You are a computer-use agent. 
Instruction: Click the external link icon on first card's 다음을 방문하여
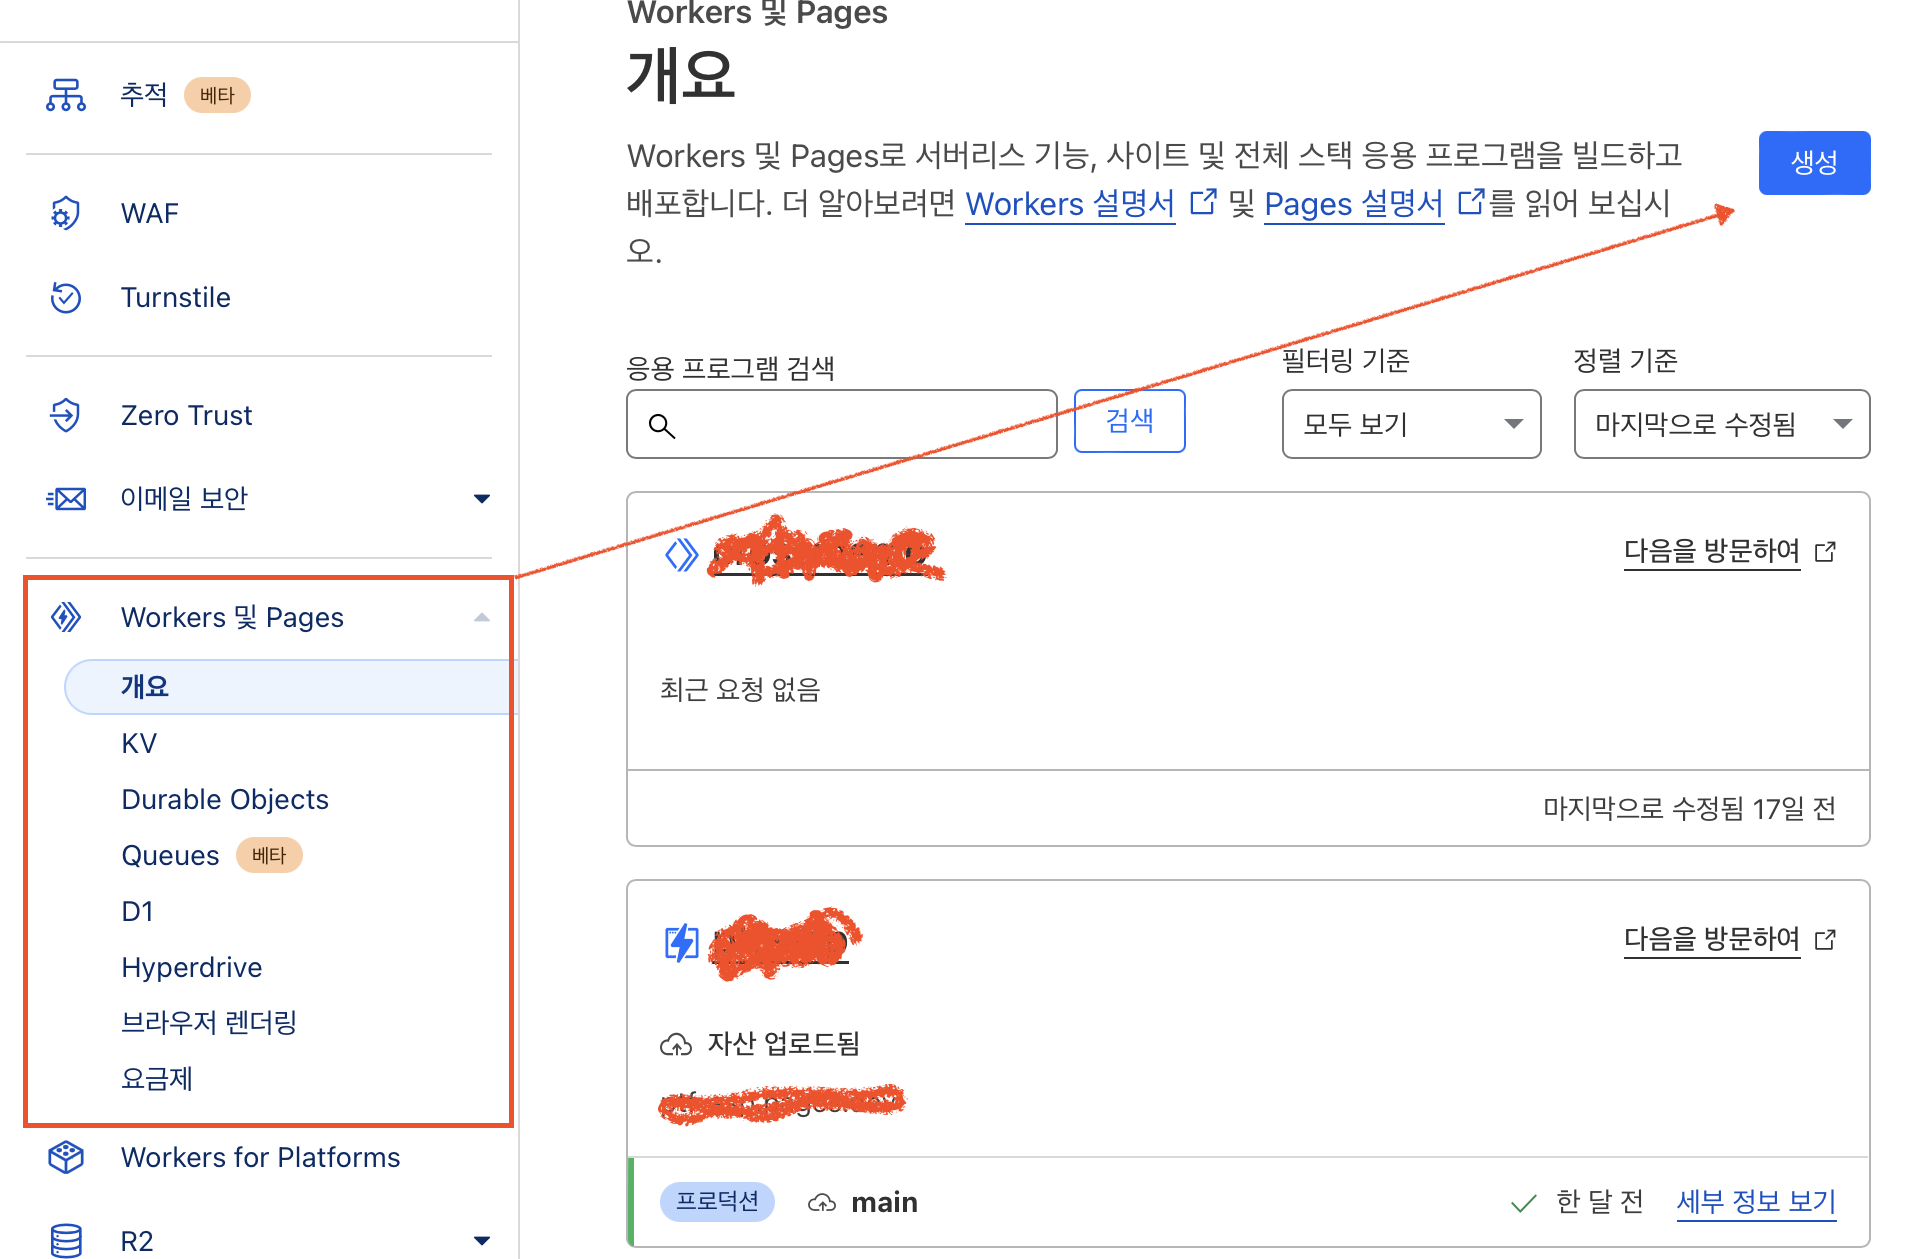tap(1826, 552)
